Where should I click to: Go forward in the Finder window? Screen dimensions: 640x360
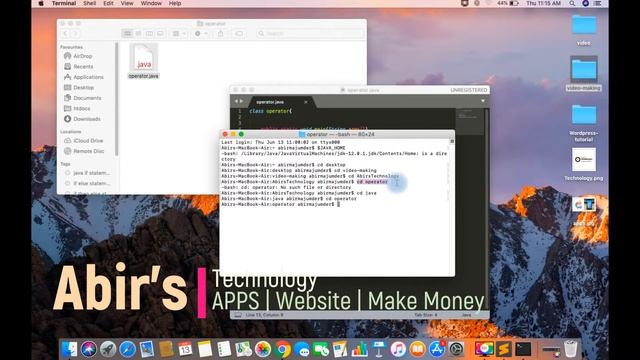pyautogui.click(x=75, y=33)
